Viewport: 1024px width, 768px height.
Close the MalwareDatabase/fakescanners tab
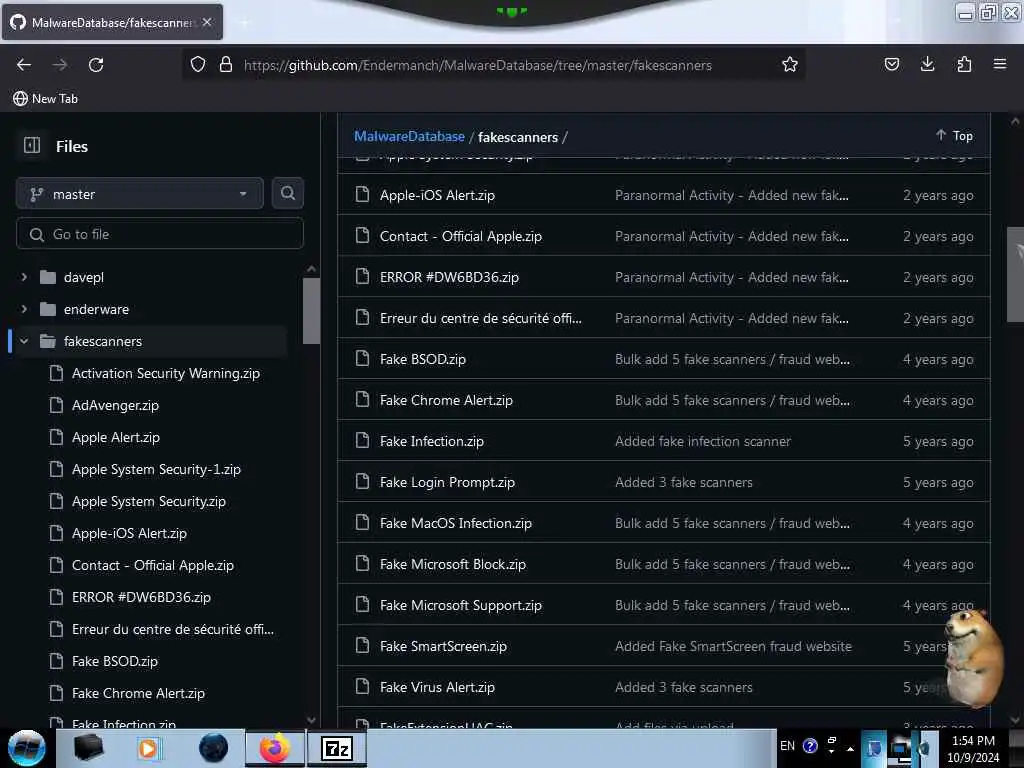(207, 22)
